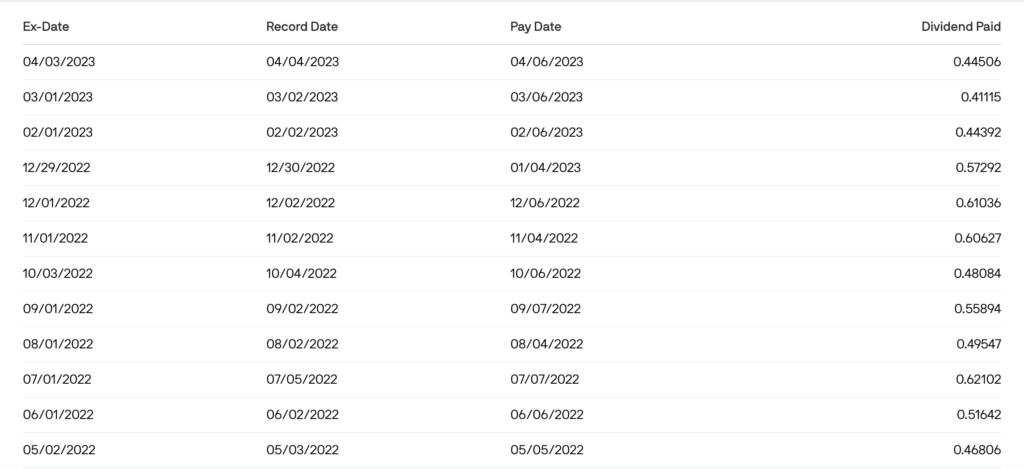This screenshot has height=469, width=1024.
Task: Click the 0.61036 dividend amount
Action: coord(977,203)
